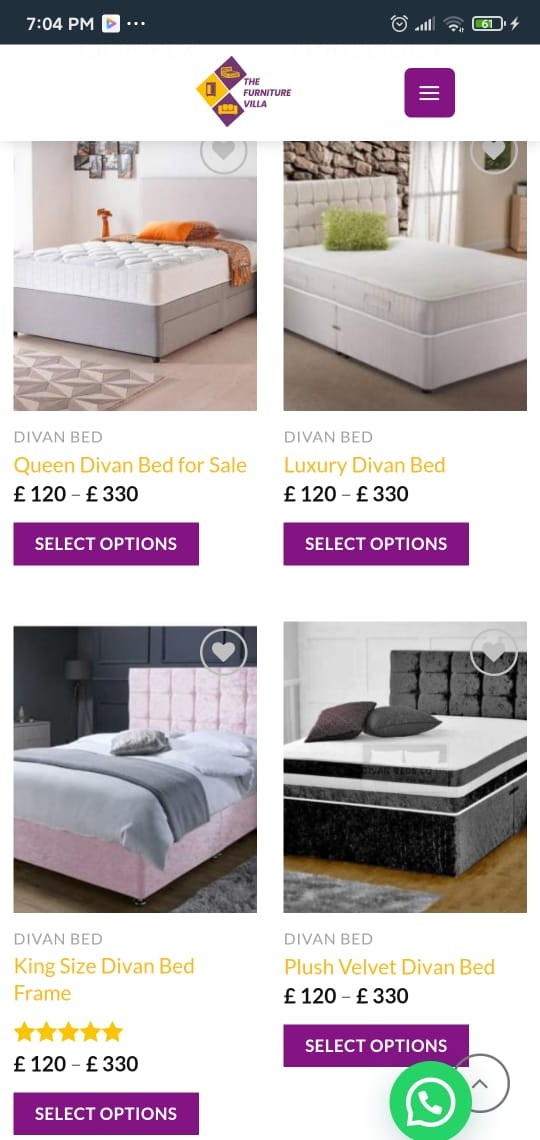Toggle wishlist heart on King Size bed
Screen dimensions: 540x1140
click(223, 652)
